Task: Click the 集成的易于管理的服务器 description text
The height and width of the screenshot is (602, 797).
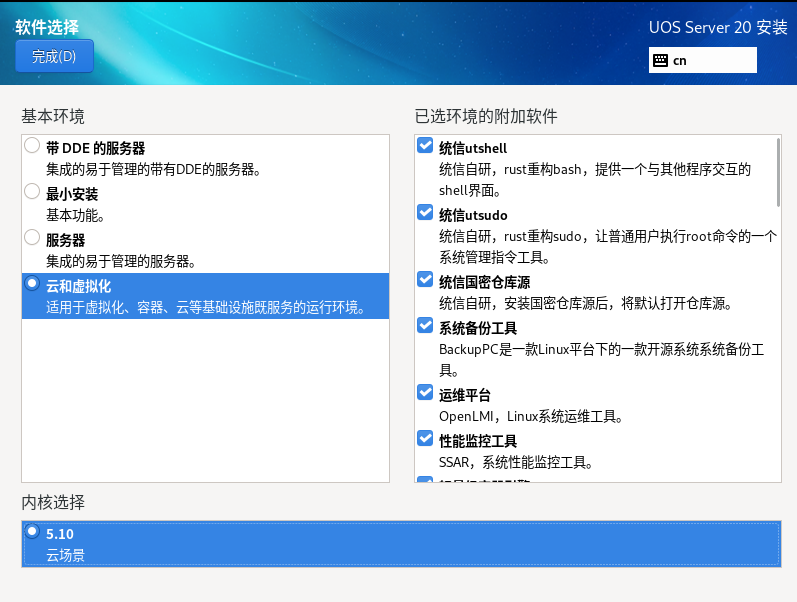Action: pyautogui.click(x=121, y=261)
